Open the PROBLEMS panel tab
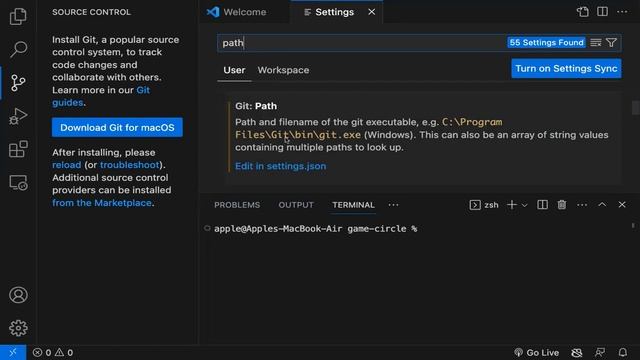Screen dimensions: 640x360 click(x=237, y=205)
